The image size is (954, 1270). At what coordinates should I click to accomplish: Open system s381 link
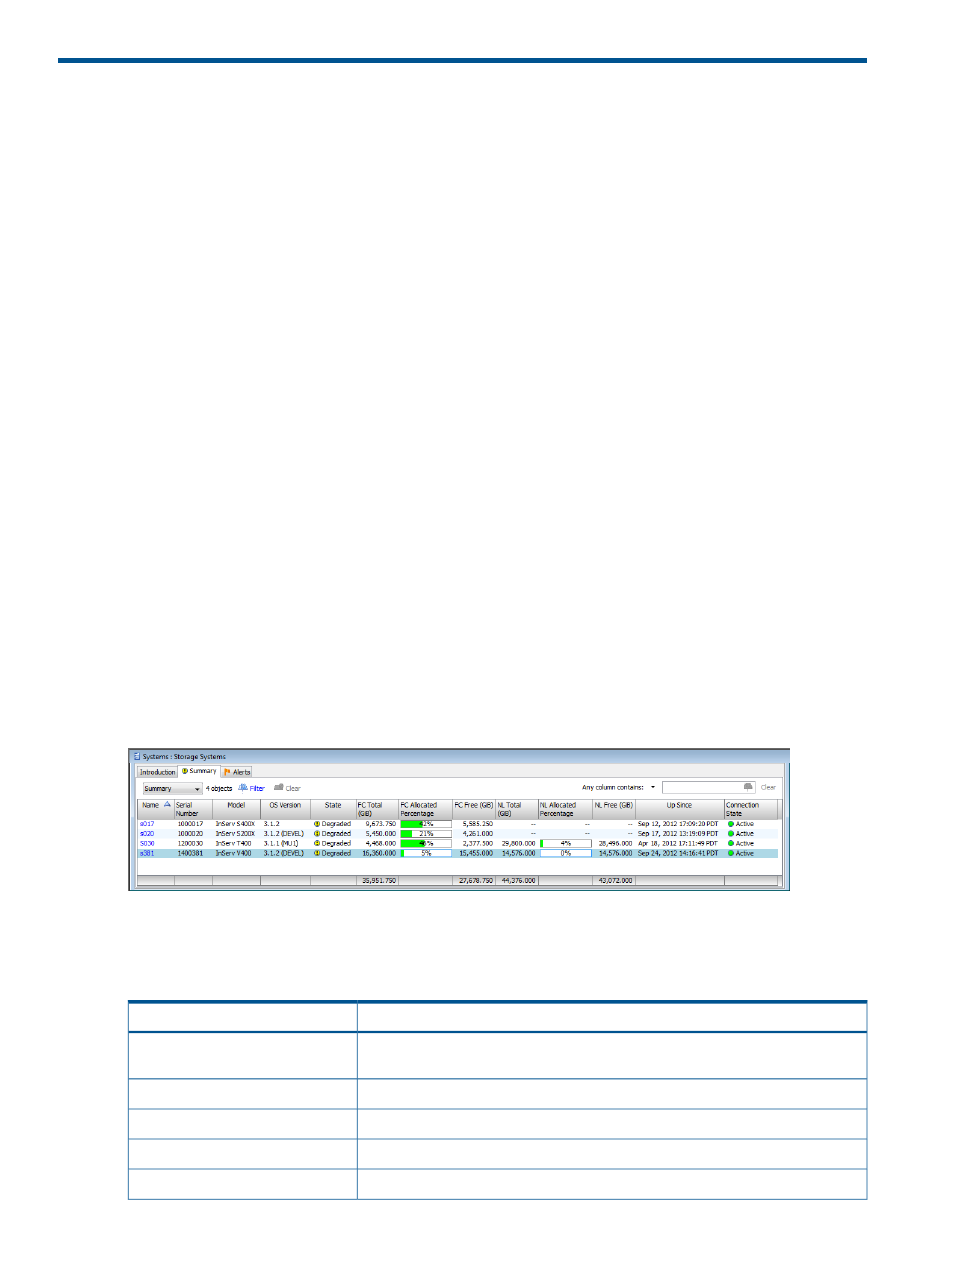[x=147, y=854]
